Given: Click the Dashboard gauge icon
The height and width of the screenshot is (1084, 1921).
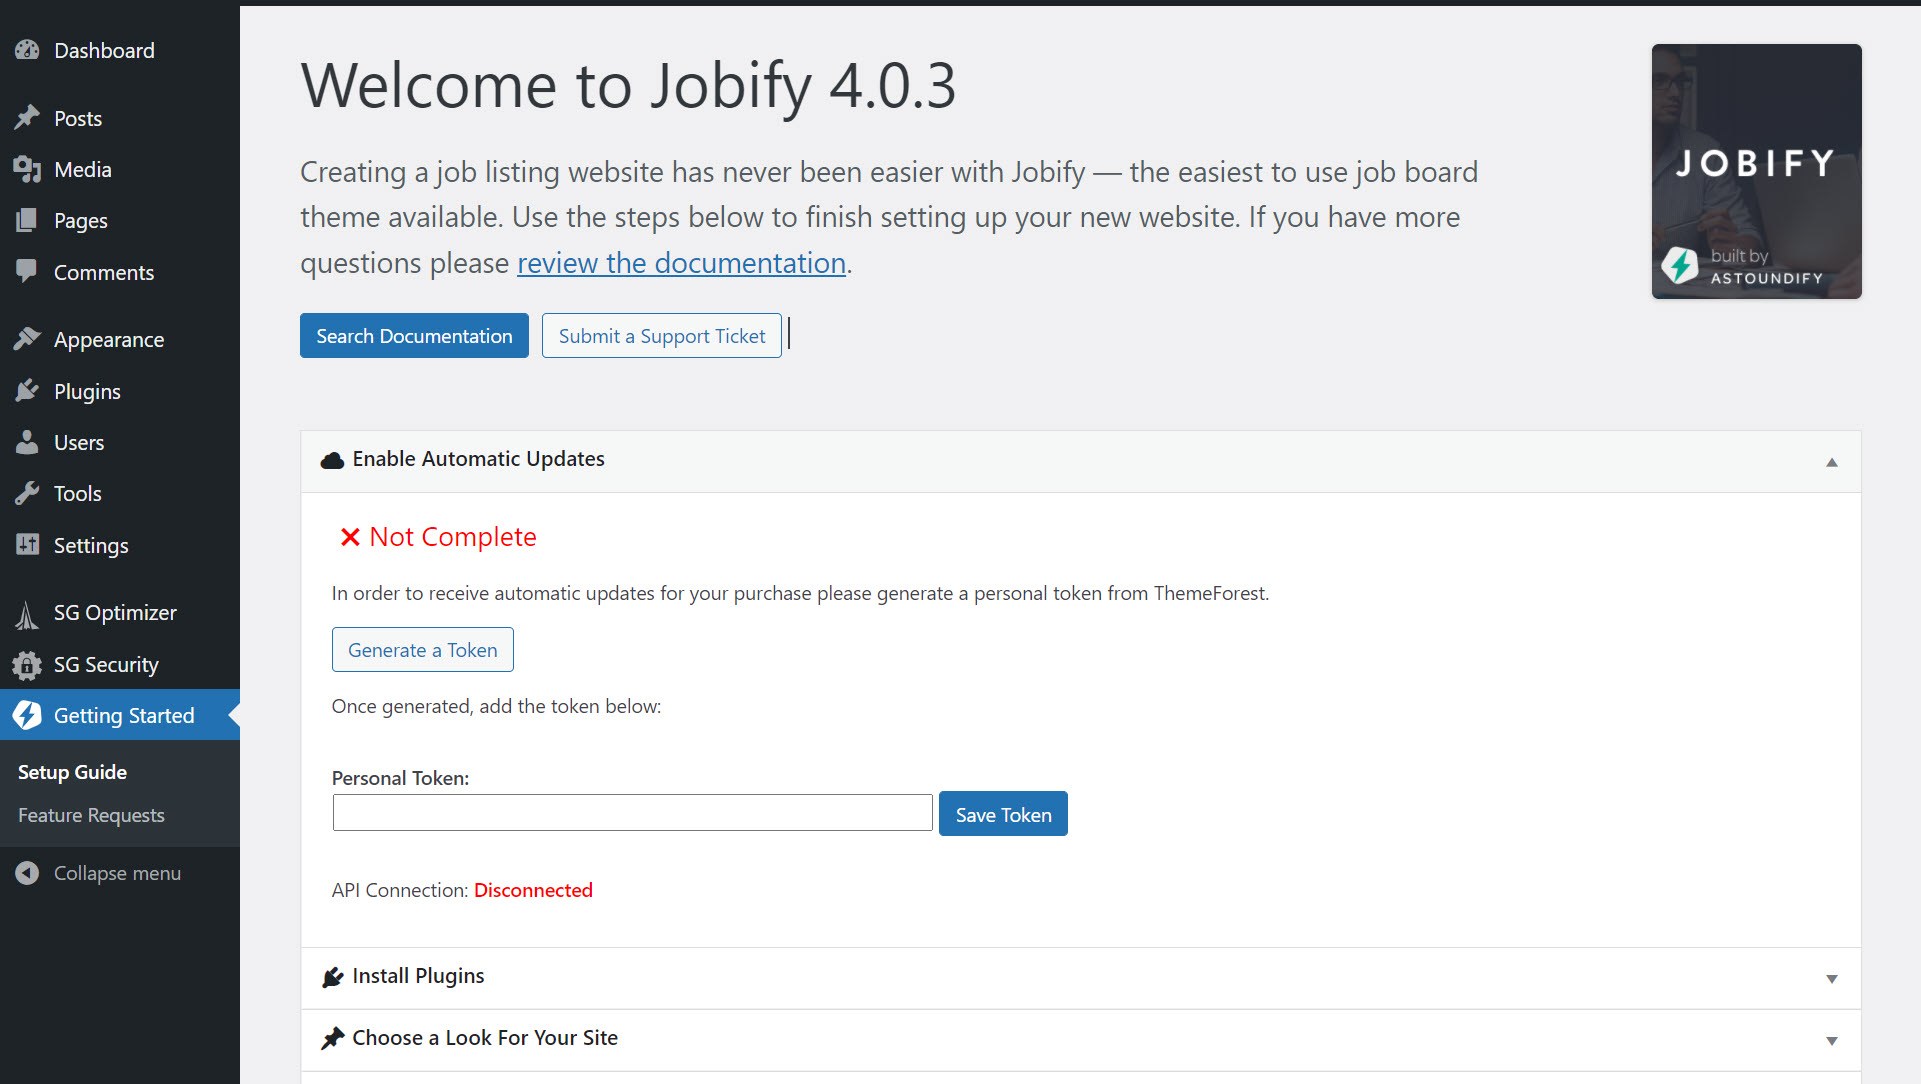Looking at the screenshot, I should pyautogui.click(x=27, y=50).
